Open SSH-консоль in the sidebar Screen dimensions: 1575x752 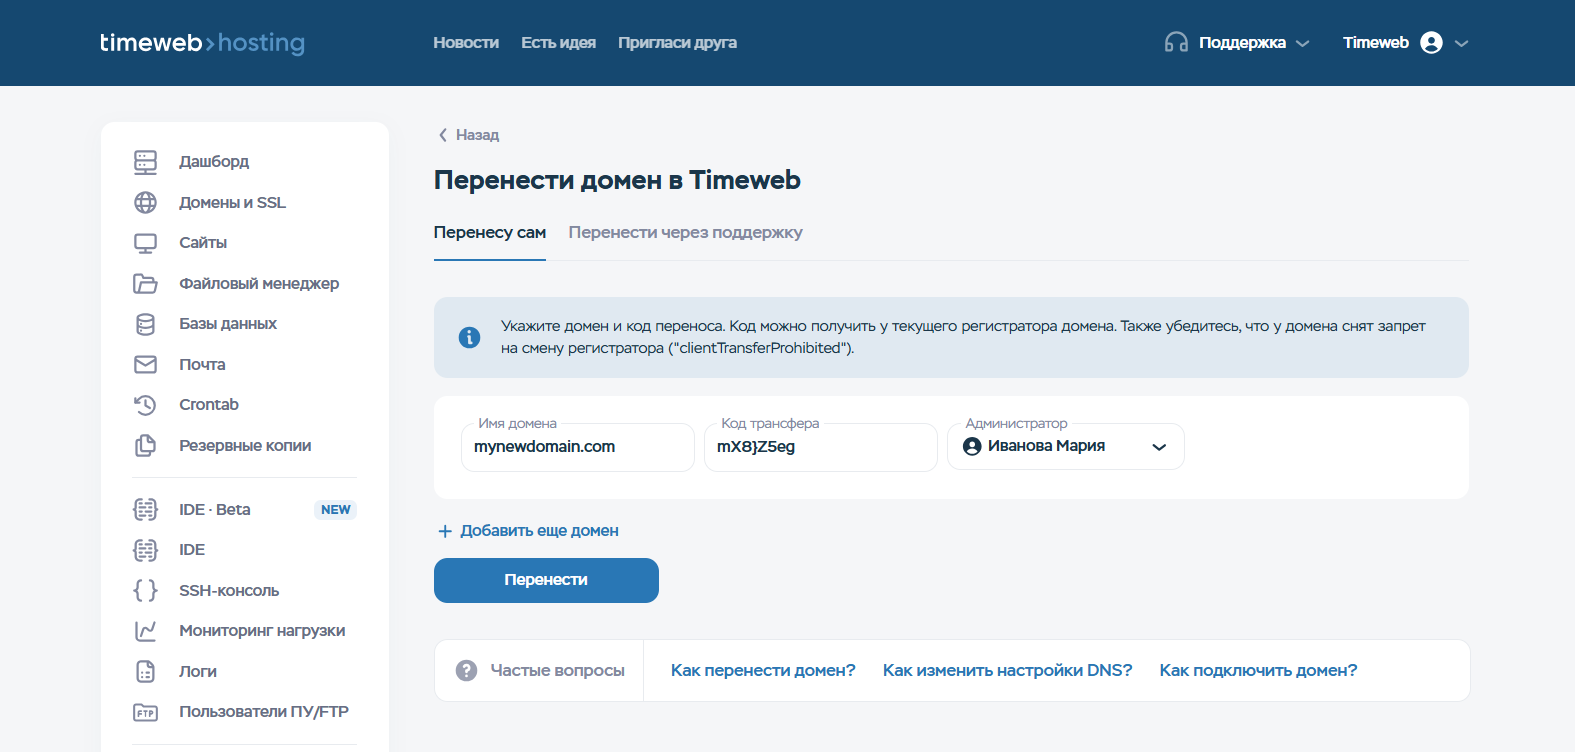[x=229, y=591]
